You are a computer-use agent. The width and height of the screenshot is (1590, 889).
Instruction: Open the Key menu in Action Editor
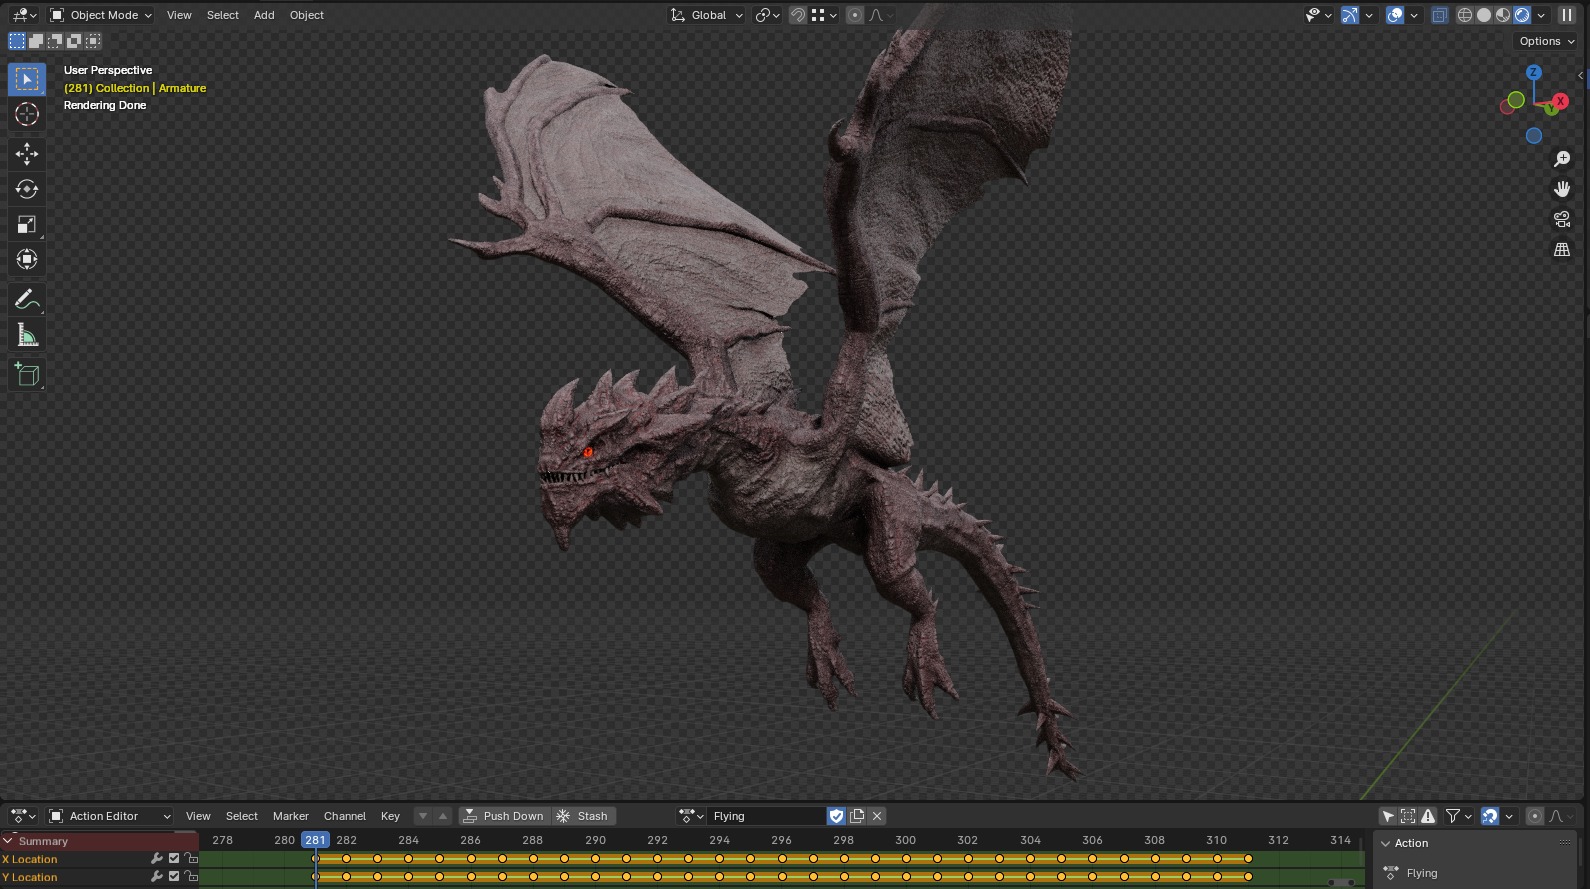tap(390, 816)
